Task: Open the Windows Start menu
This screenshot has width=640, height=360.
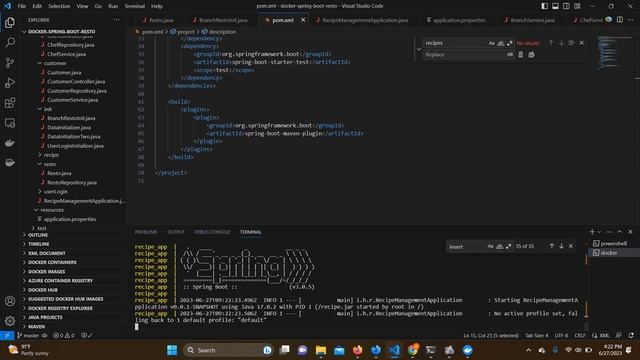Action: pos(172,350)
